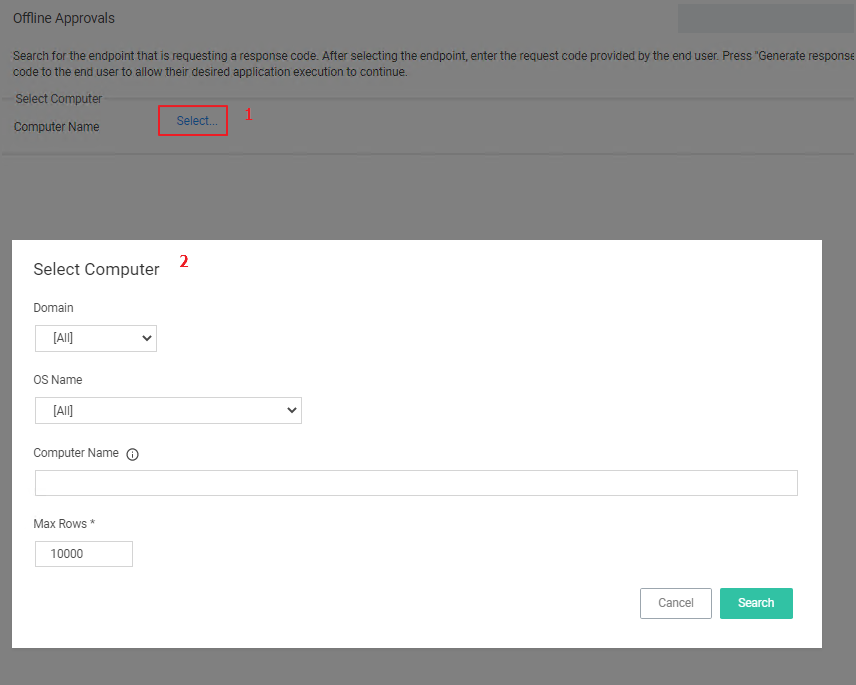This screenshot has width=856, height=685.
Task: Click the greyed button in top-right header
Action: point(765,19)
